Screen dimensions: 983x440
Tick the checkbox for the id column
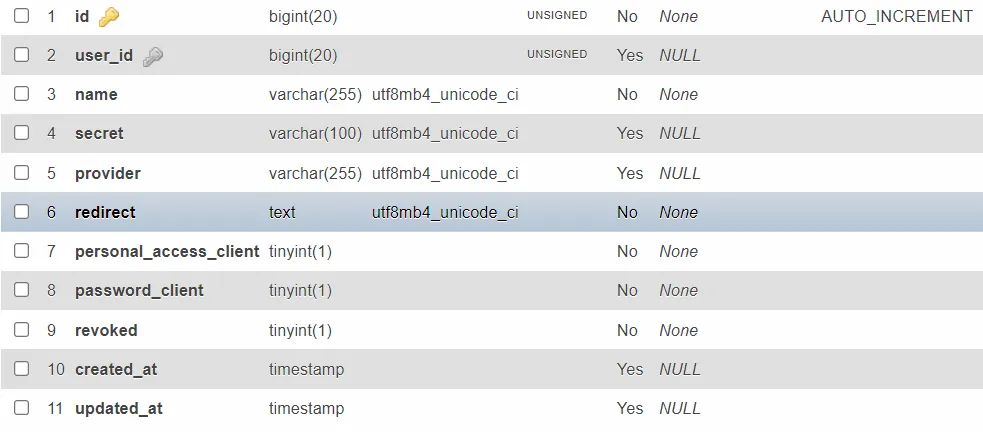click(x=21, y=16)
